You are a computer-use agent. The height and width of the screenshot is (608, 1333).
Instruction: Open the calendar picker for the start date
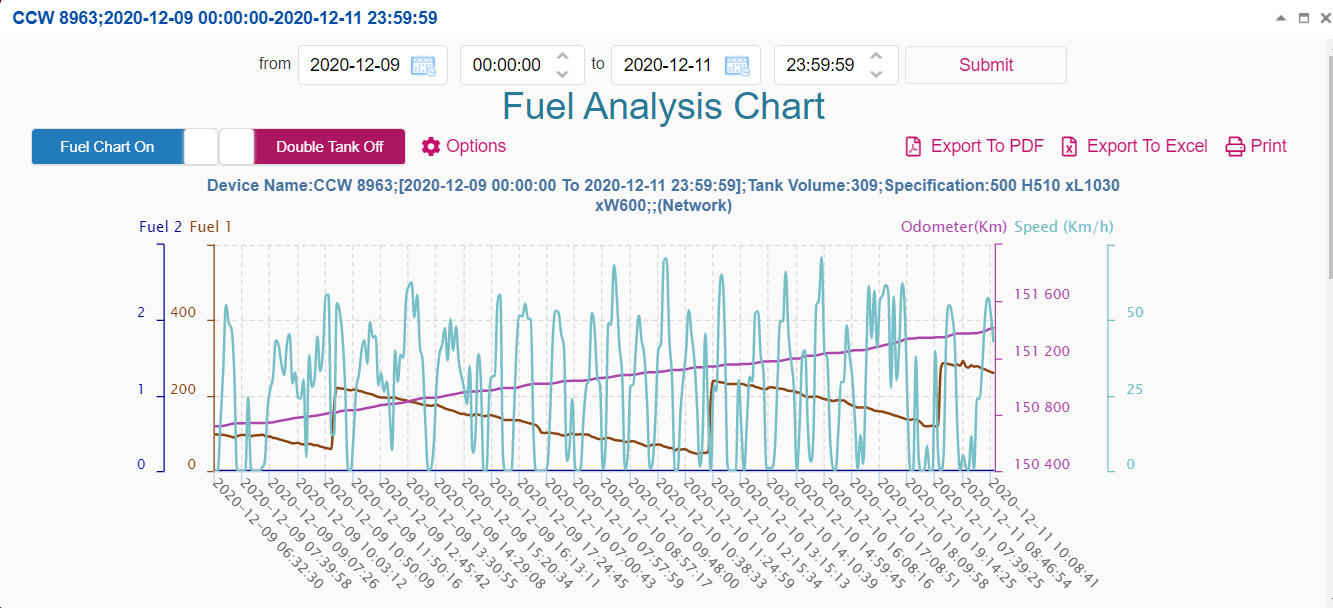(424, 64)
